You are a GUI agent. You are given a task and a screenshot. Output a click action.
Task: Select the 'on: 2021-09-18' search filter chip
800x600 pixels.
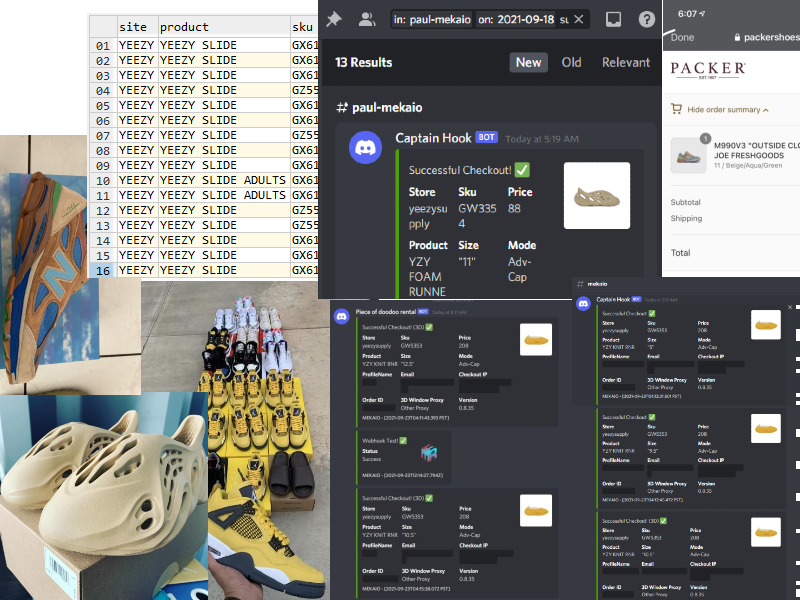point(516,19)
